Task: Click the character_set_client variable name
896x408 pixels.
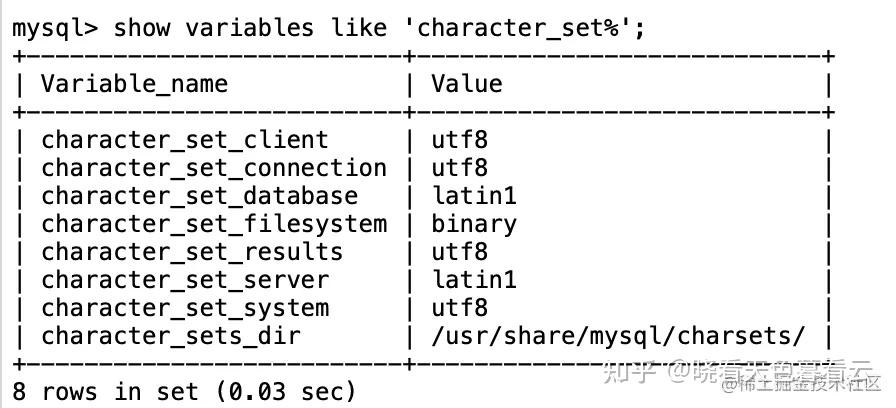Action: 185,141
